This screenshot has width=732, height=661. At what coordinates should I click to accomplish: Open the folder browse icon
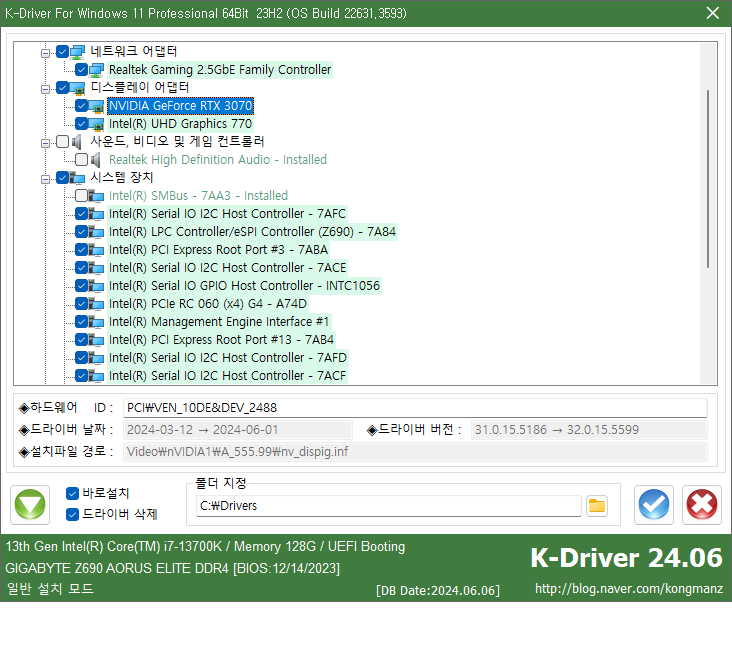pyautogui.click(x=597, y=506)
